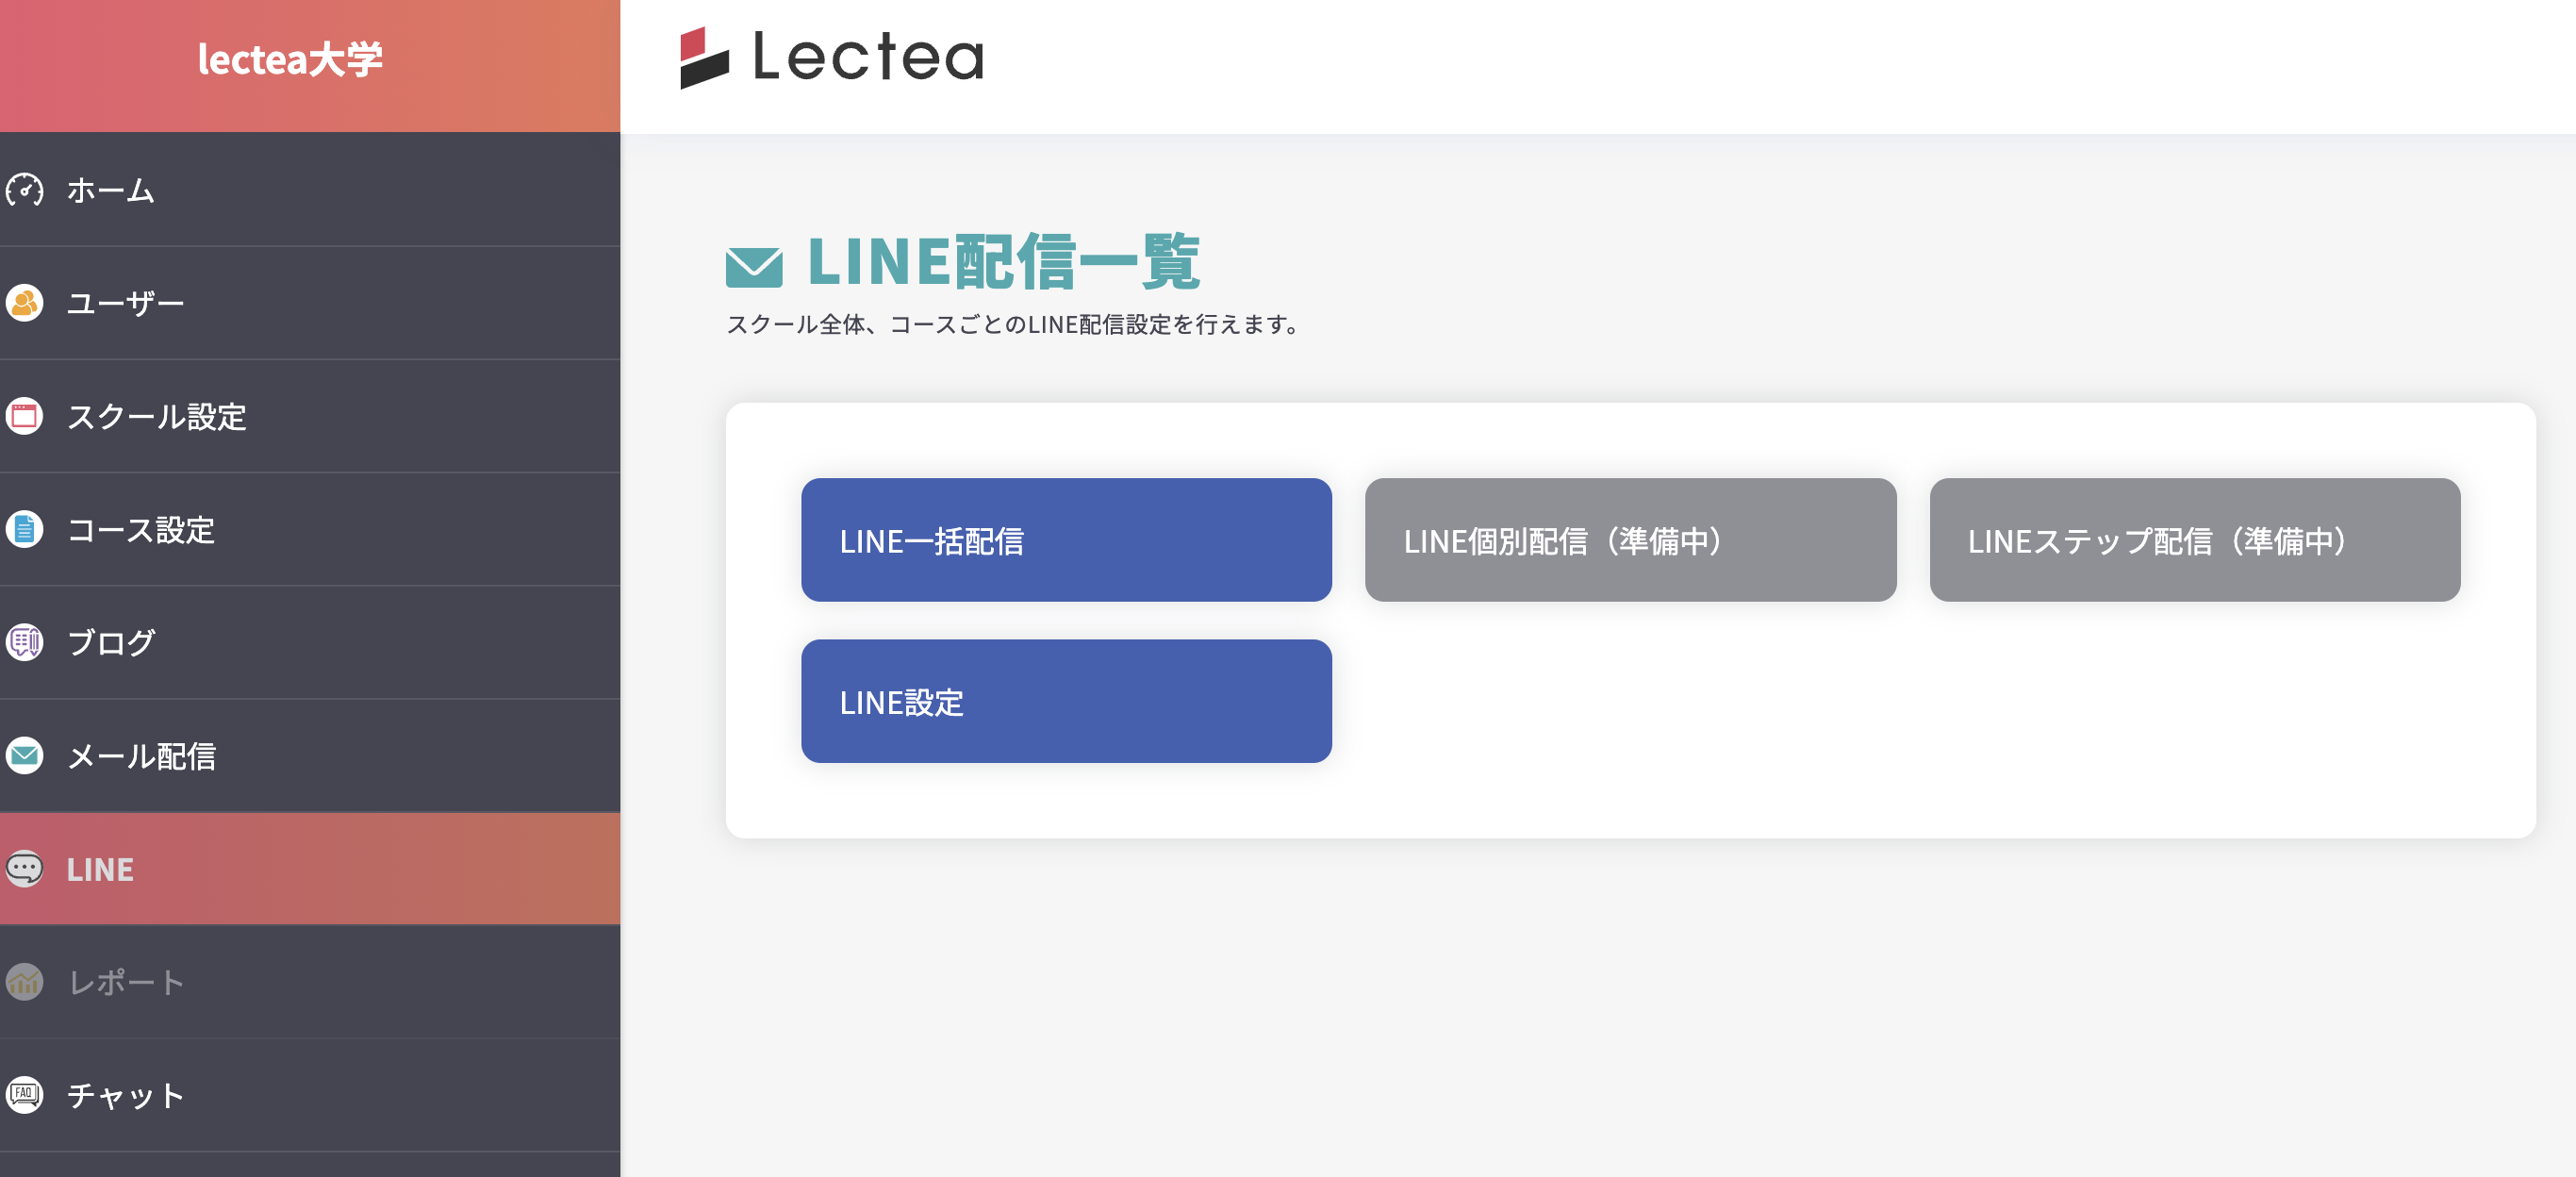Viewport: 2576px width, 1177px height.
Task: Click the lectea大学 school name header
Action: (x=290, y=60)
